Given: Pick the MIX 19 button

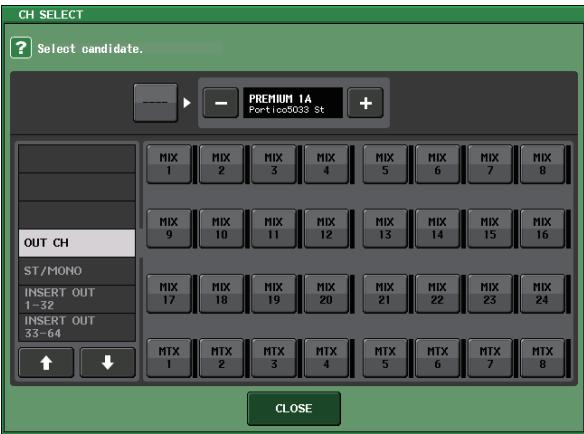Looking at the screenshot, I should pos(274,294).
